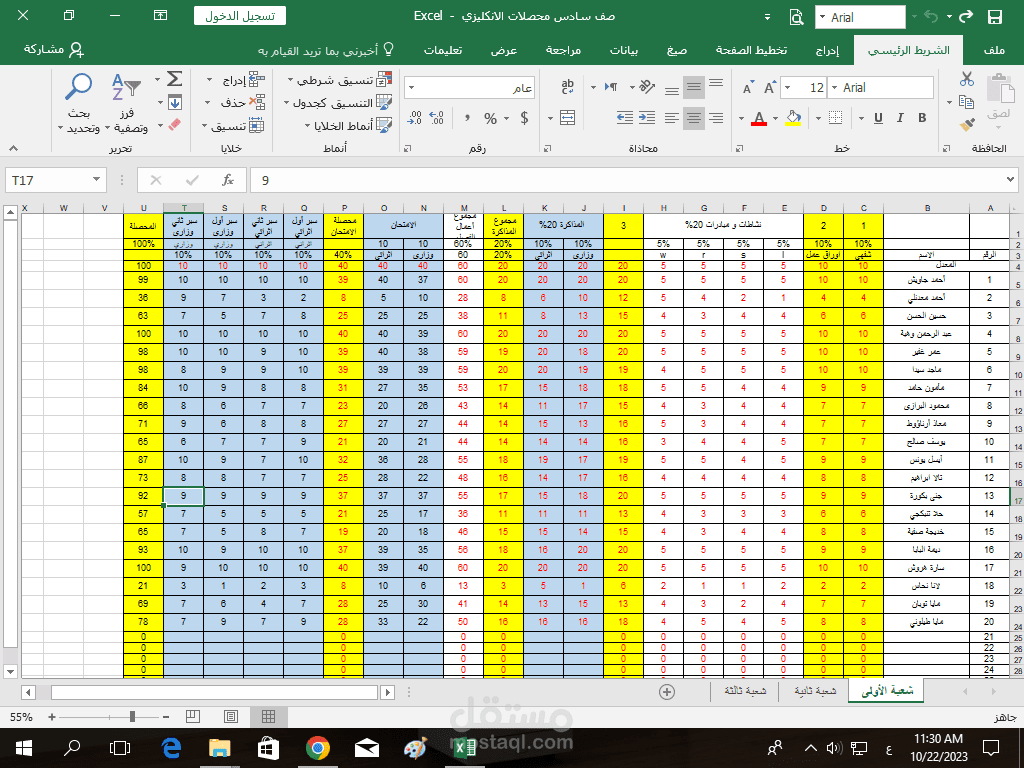
Task: Open the File tab
Action: 993,50
